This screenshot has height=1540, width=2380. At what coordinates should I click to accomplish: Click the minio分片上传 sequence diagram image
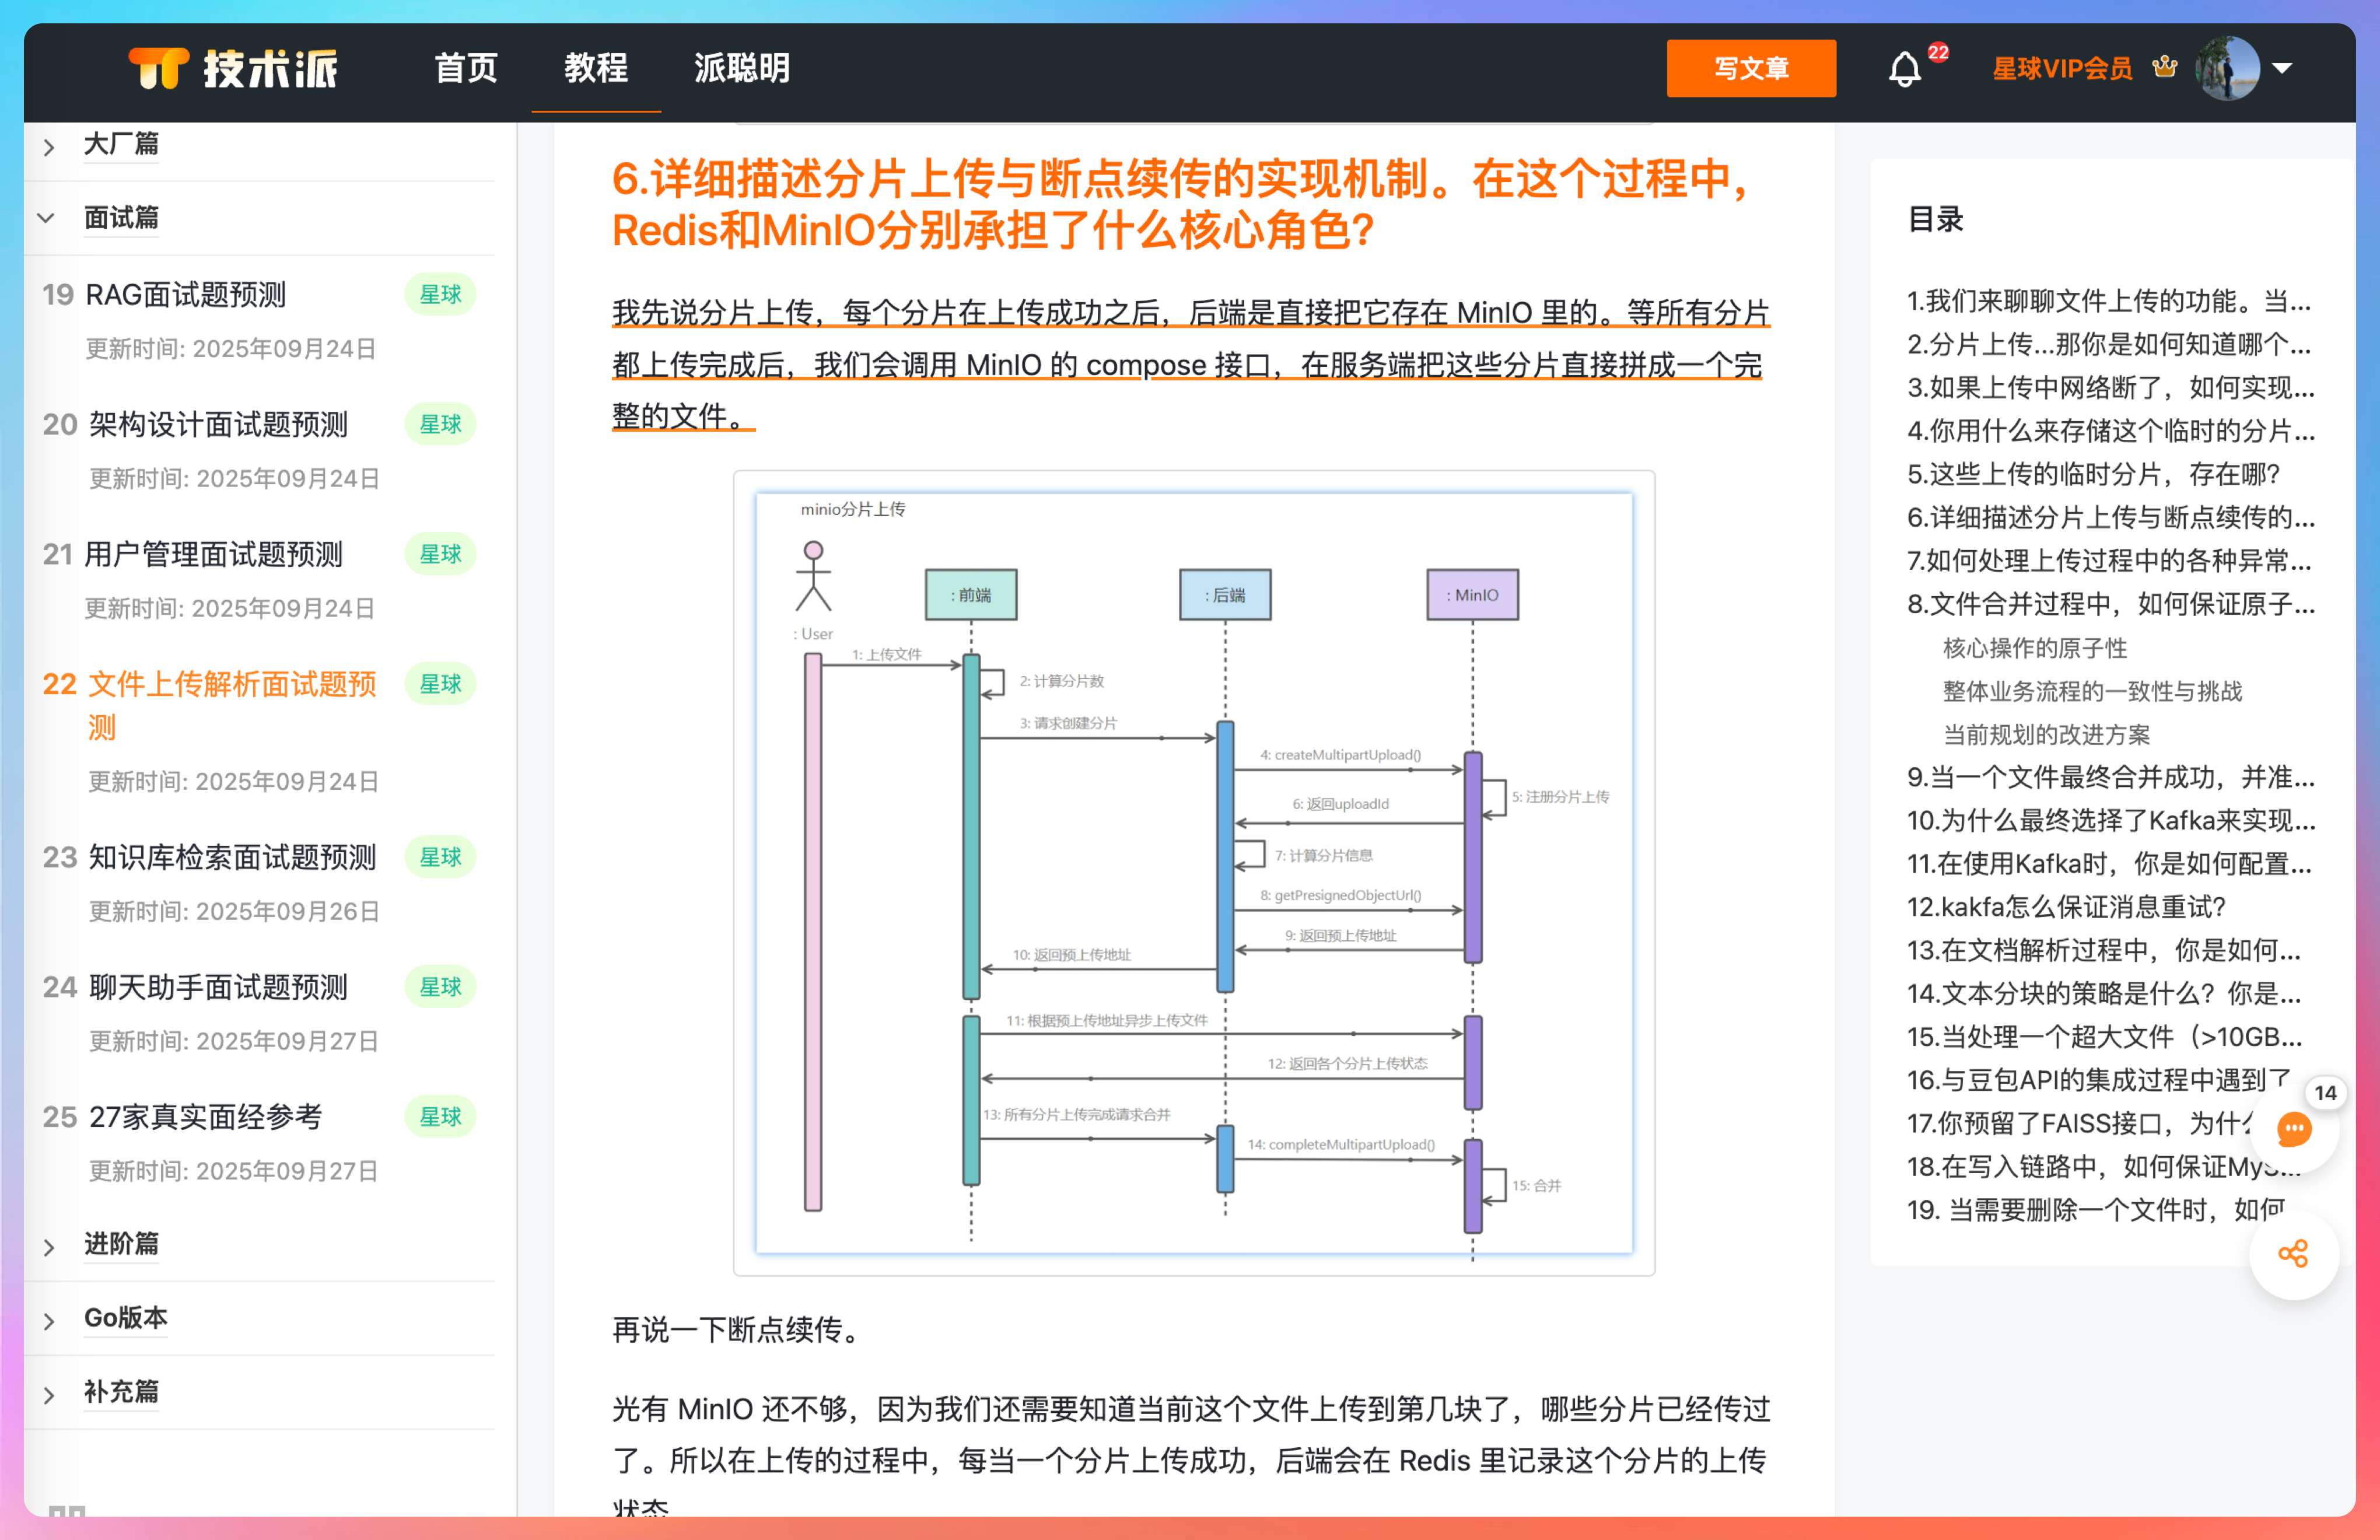1193,872
